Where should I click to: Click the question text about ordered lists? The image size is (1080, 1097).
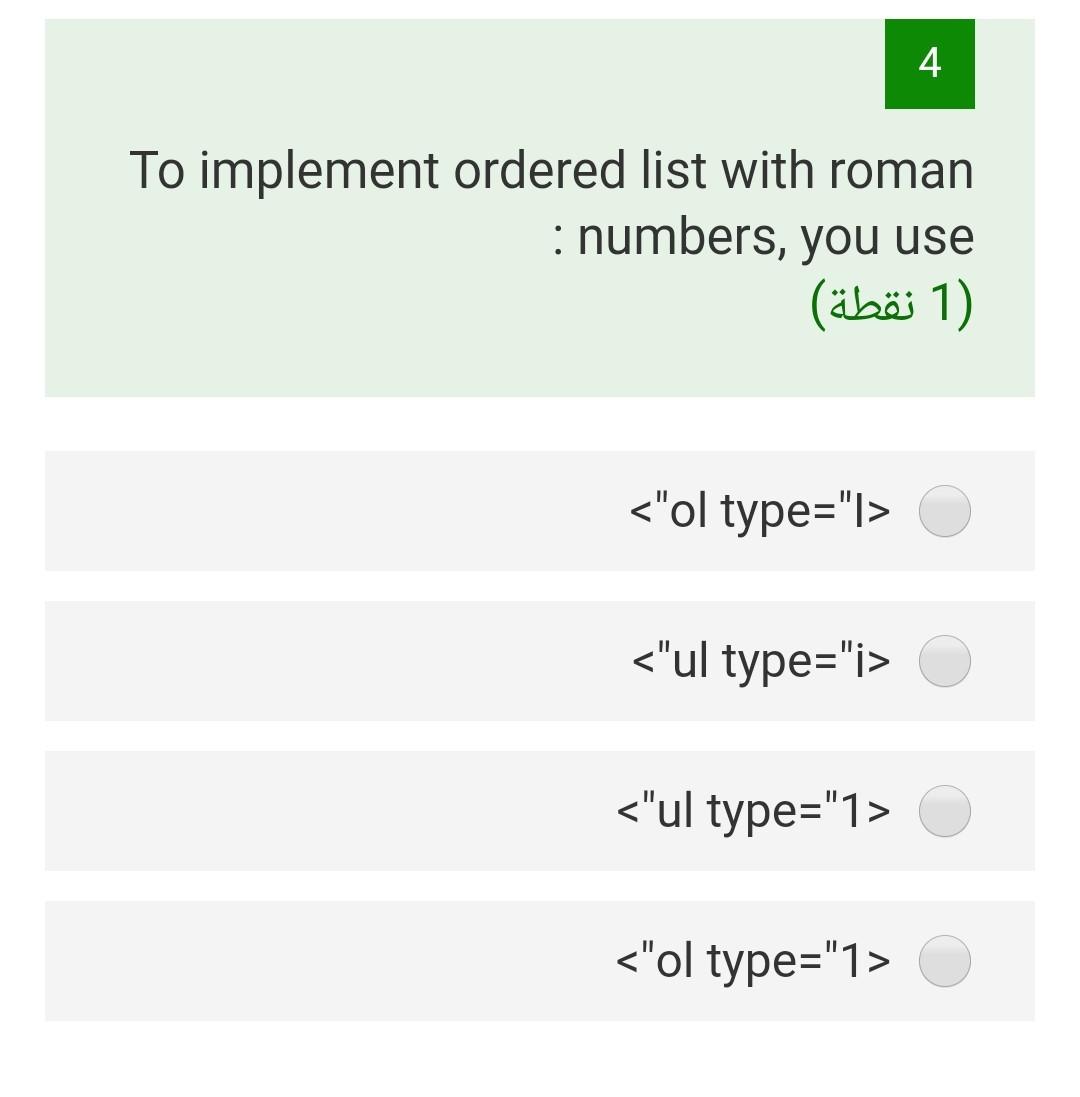tap(550, 200)
